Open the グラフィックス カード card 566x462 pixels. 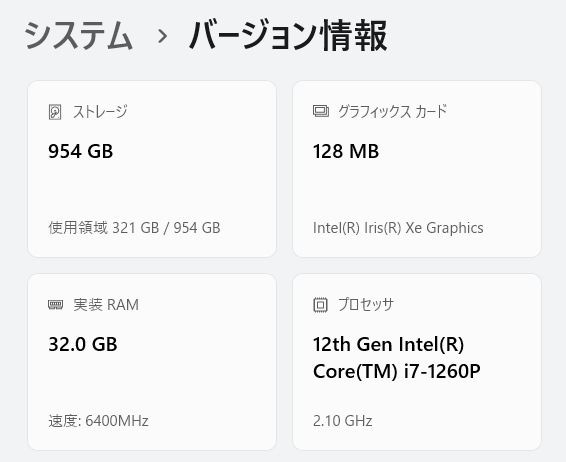click(417, 169)
